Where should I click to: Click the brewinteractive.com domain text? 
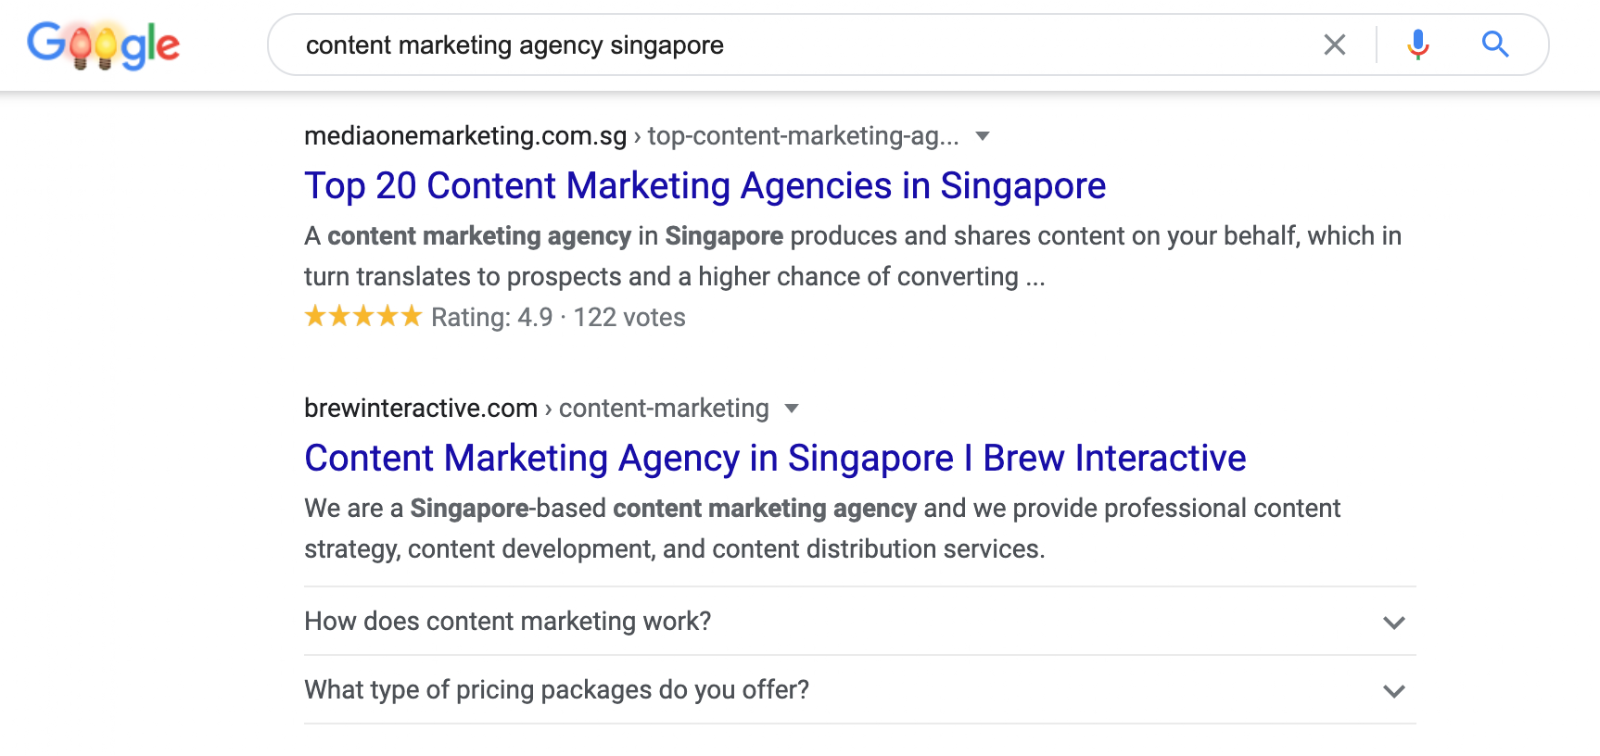[421, 408]
